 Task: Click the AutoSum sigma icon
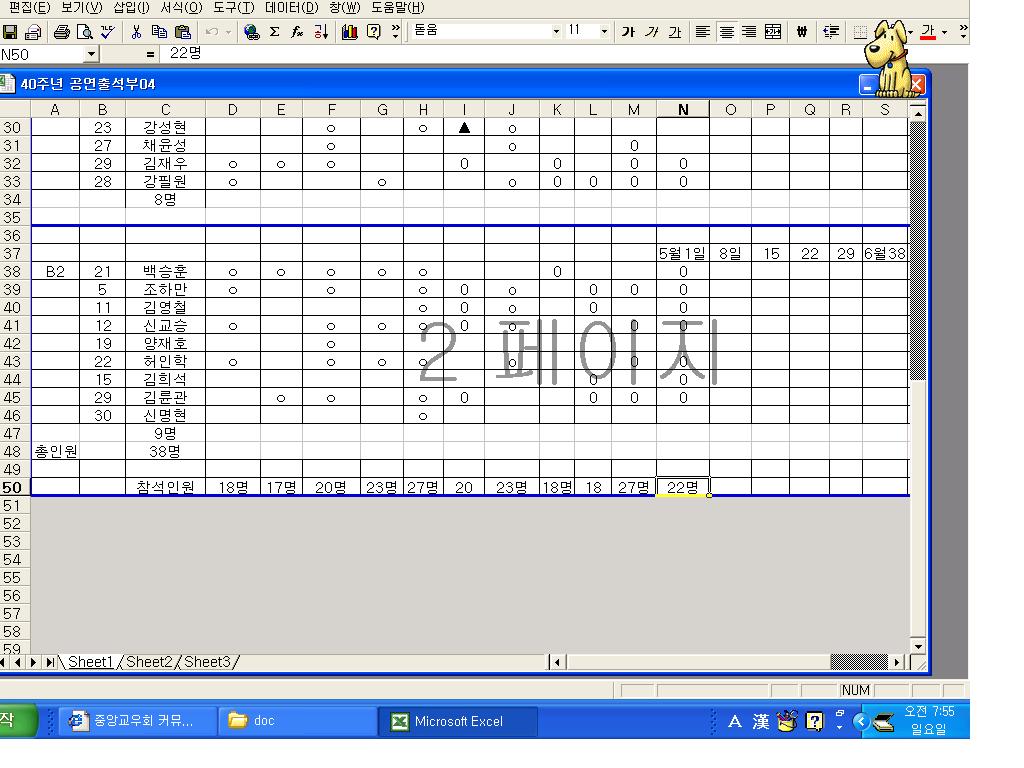click(x=274, y=32)
